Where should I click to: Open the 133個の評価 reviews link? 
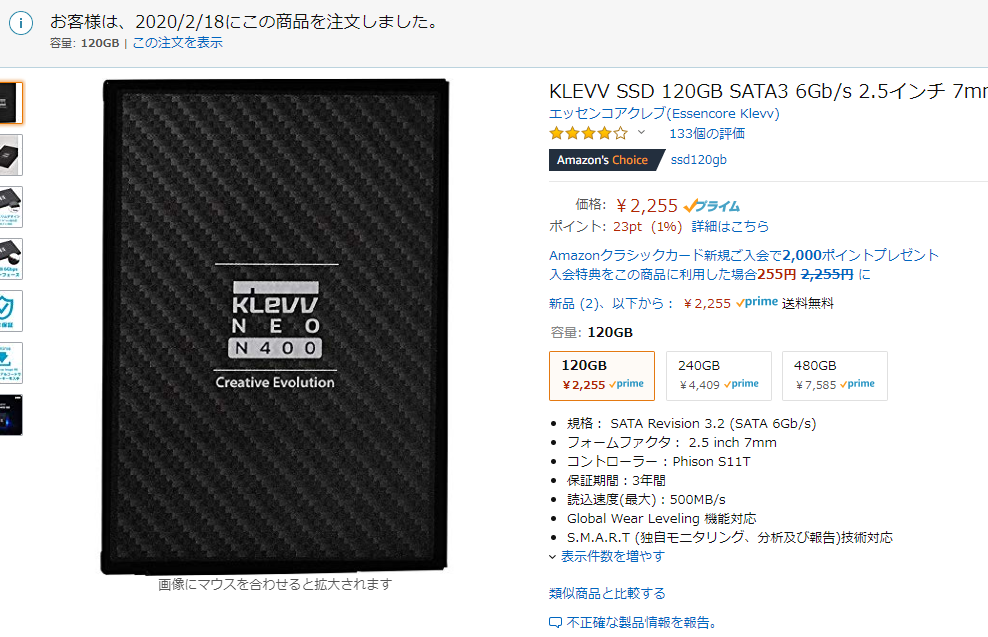706,133
